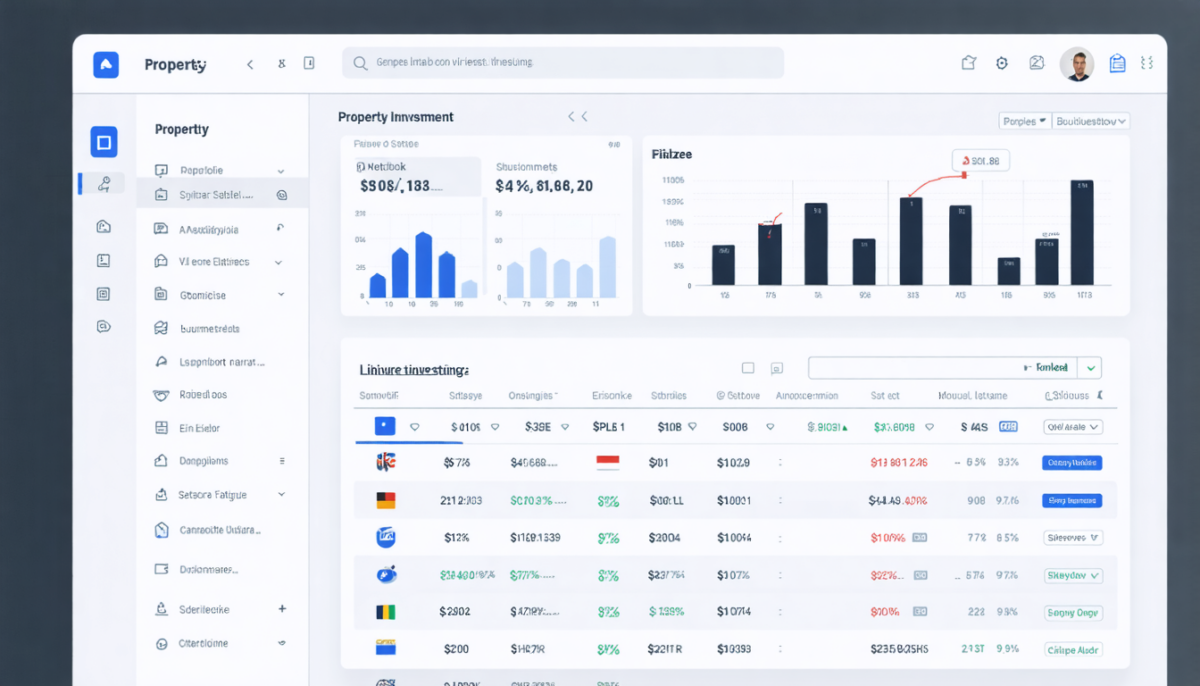Click the 'Cikipe Alsdr' green button
1200x686 pixels.
[x=1072, y=649]
